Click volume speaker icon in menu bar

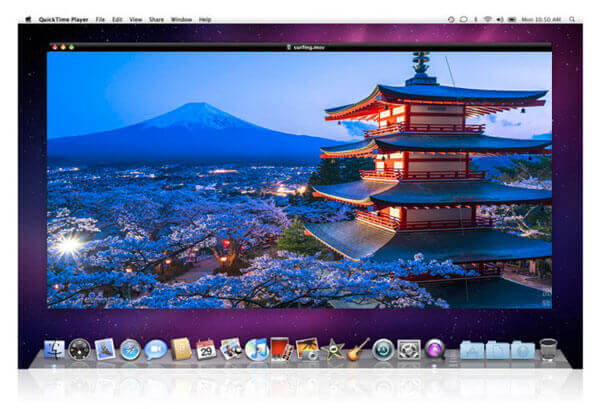500,19
